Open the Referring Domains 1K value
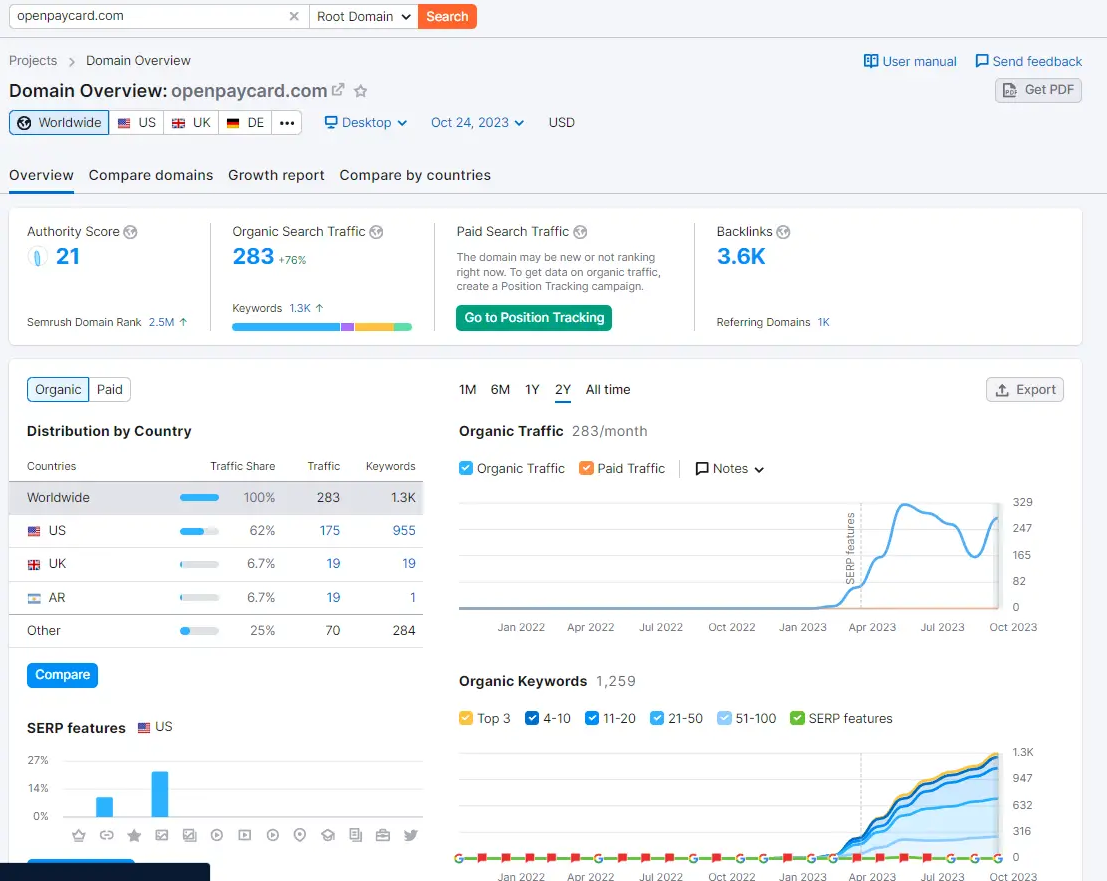The image size is (1107, 881). [823, 322]
